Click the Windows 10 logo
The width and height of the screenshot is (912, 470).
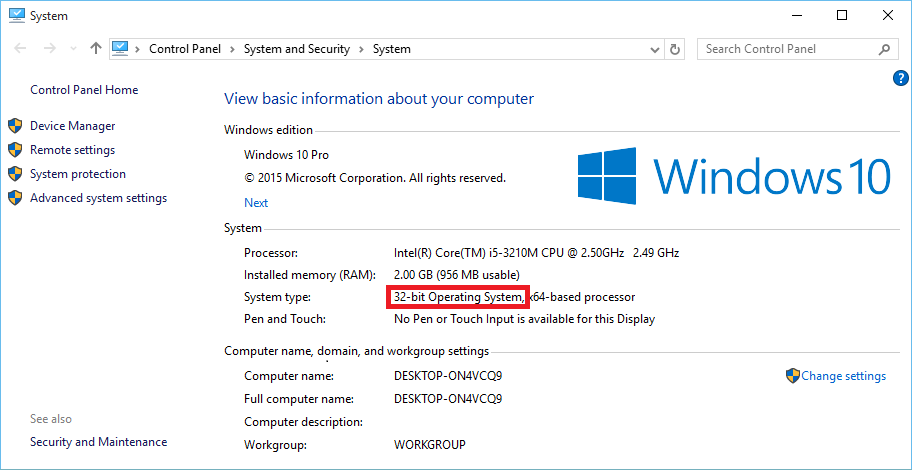[734, 175]
